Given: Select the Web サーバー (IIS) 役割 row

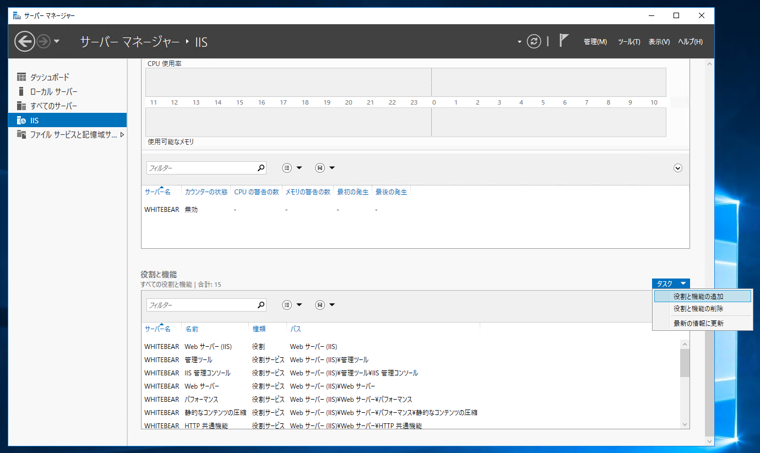Looking at the screenshot, I should point(411,346).
